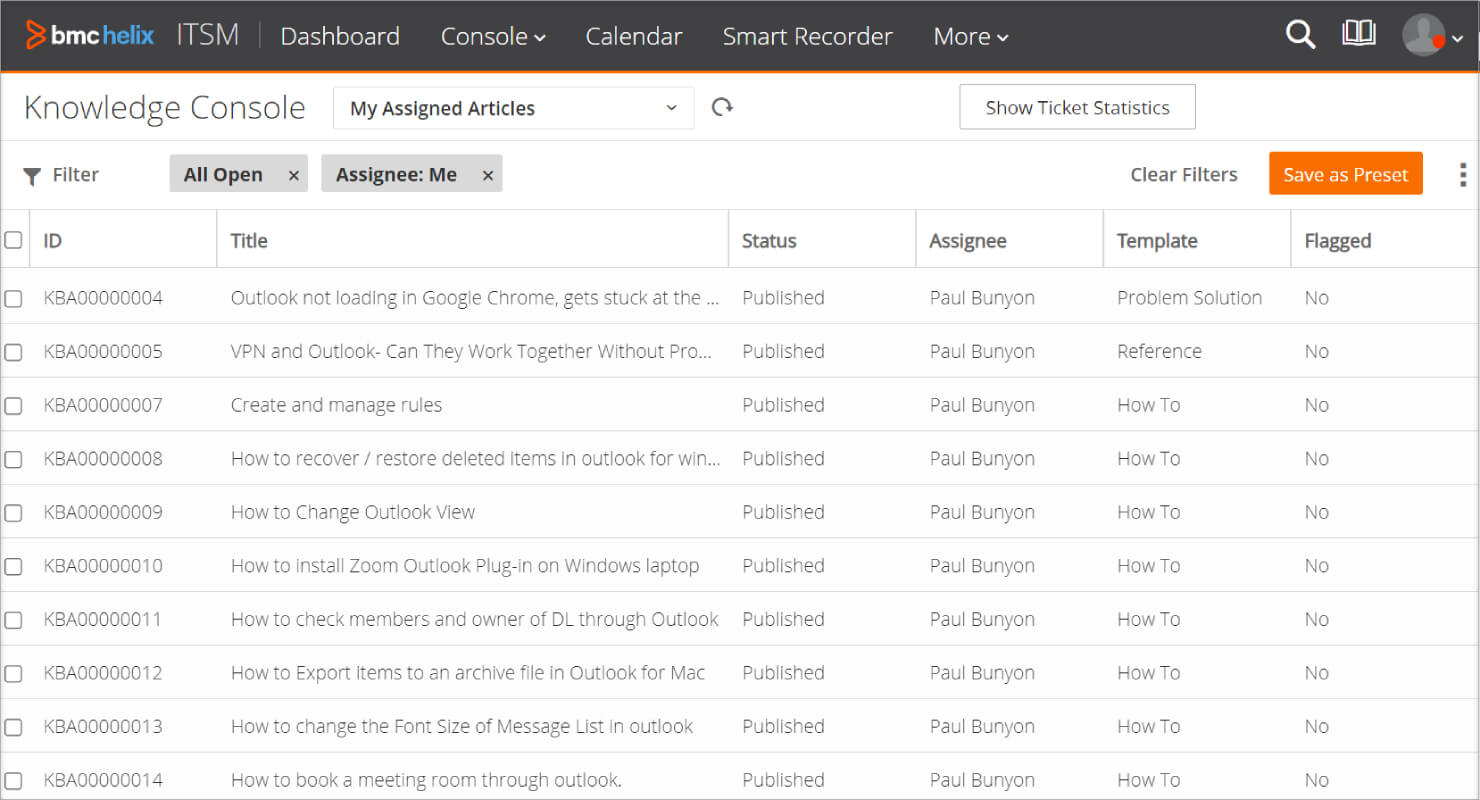Open the knowledge book icon
The width and height of the screenshot is (1480, 800).
click(1358, 34)
